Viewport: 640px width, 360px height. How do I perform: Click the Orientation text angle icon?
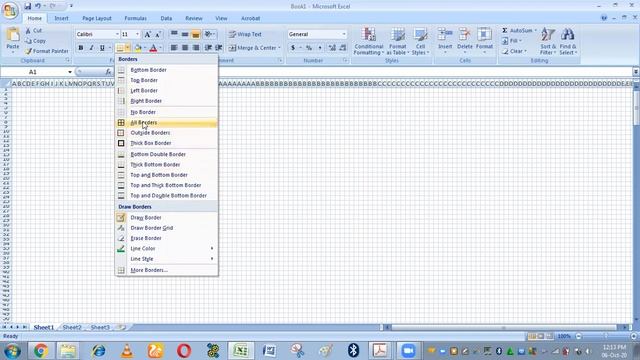coord(208,34)
